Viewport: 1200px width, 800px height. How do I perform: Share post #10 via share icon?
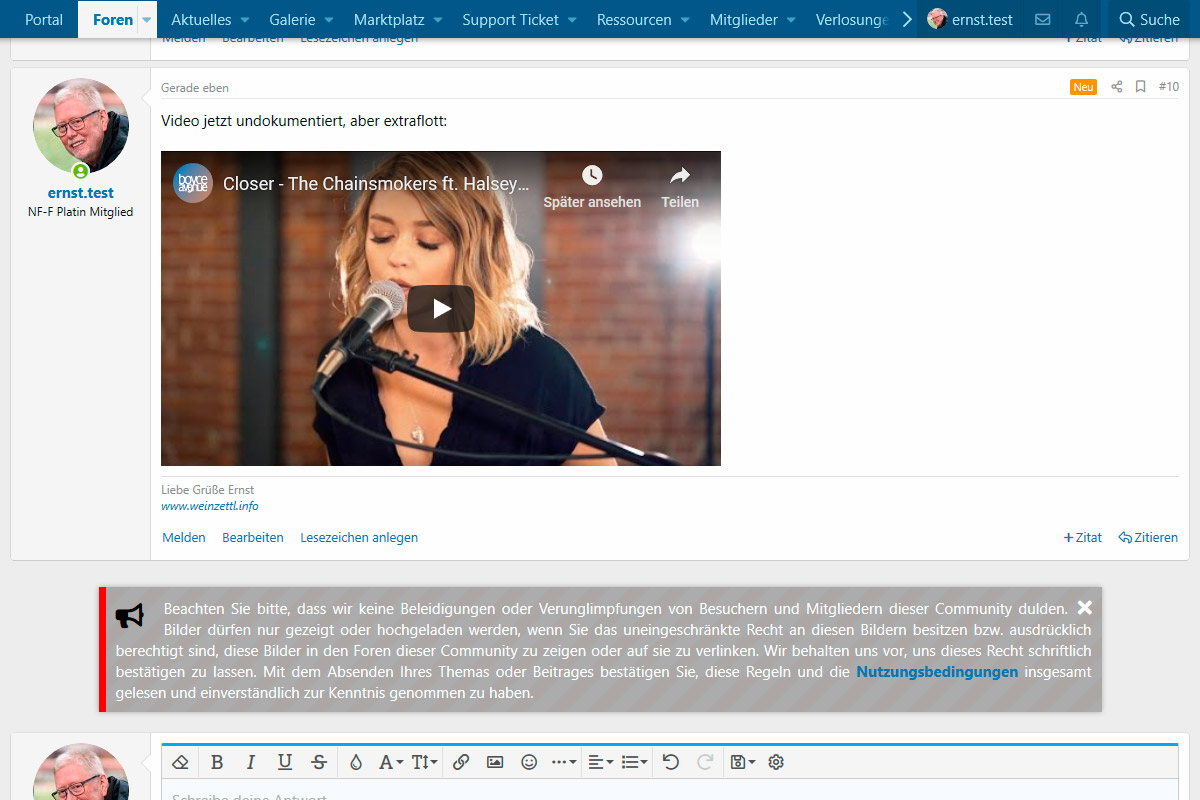[x=1117, y=87]
